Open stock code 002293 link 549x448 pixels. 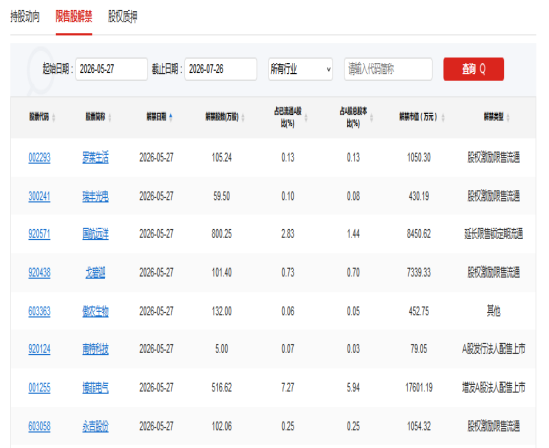[39, 158]
